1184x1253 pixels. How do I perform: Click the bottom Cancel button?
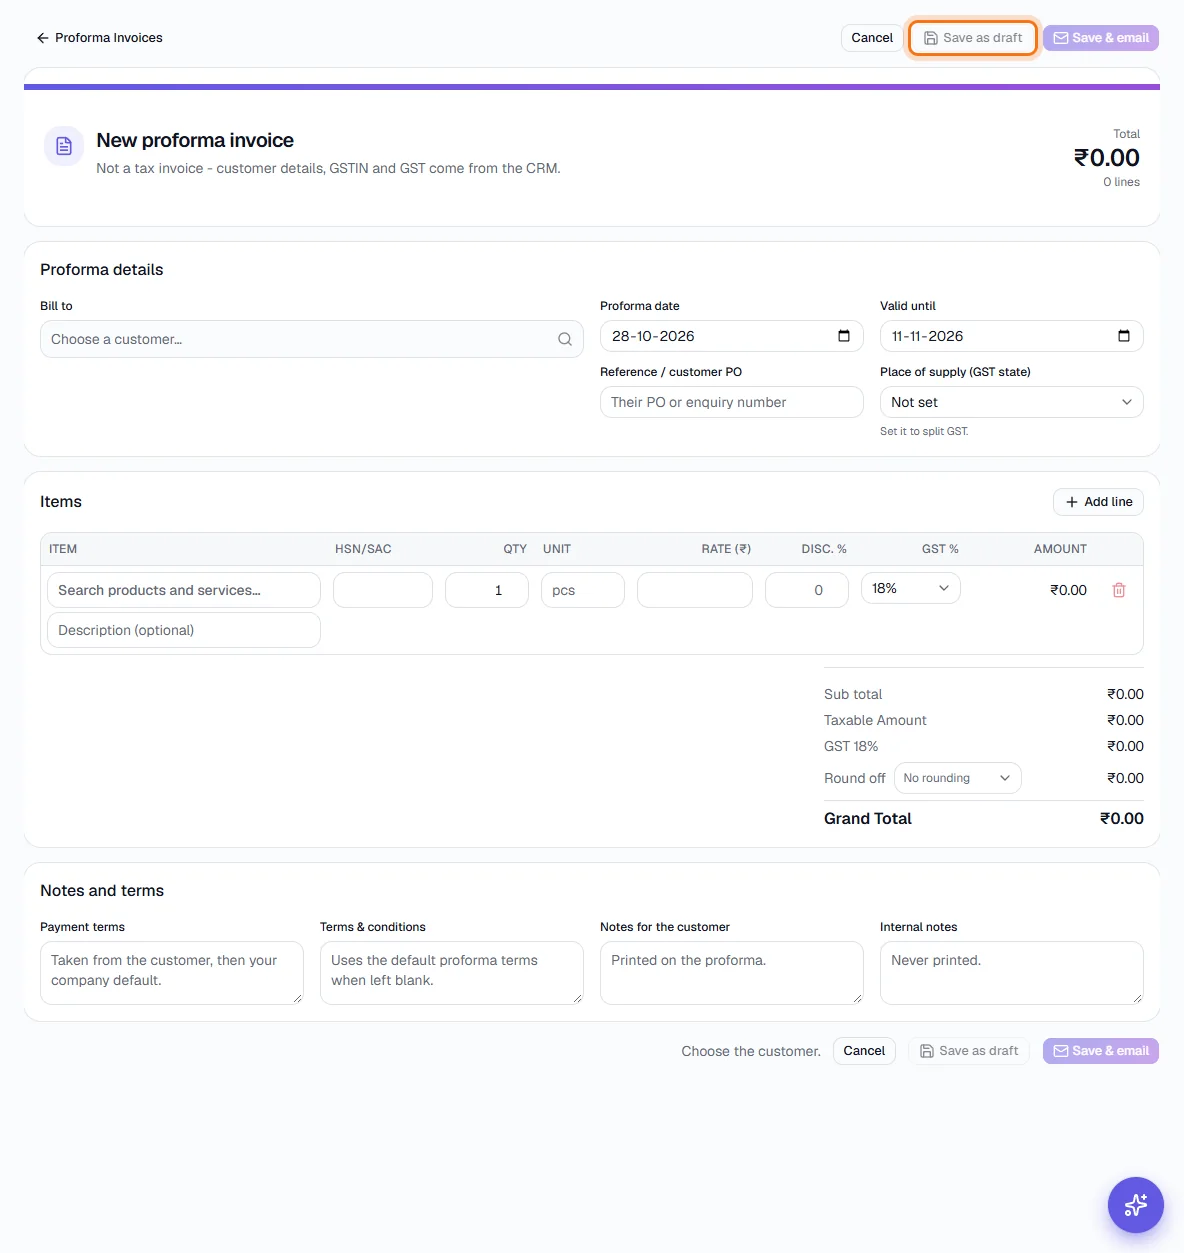pos(864,1051)
